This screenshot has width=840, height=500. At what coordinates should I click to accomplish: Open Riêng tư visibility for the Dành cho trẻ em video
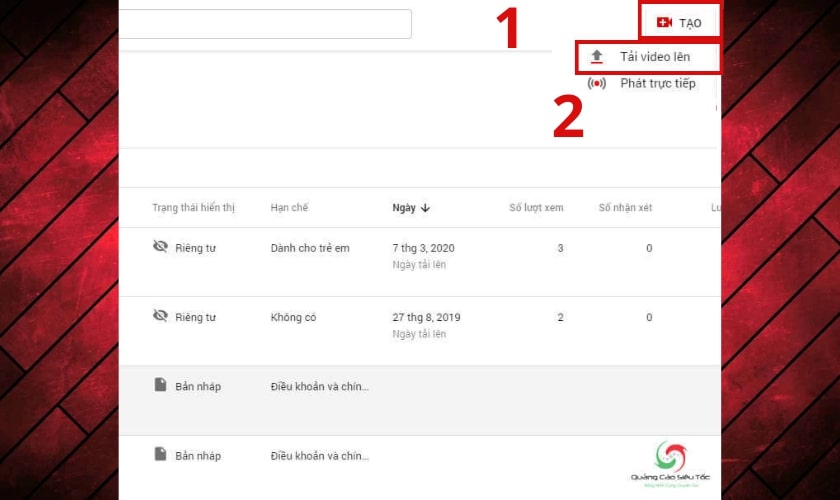[194, 248]
